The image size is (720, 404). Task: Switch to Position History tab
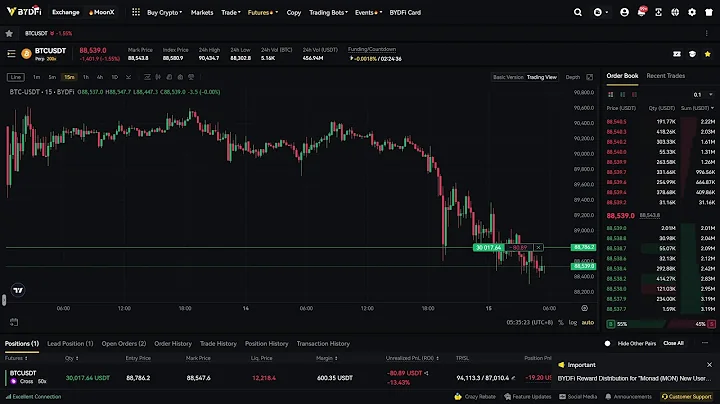click(266, 343)
